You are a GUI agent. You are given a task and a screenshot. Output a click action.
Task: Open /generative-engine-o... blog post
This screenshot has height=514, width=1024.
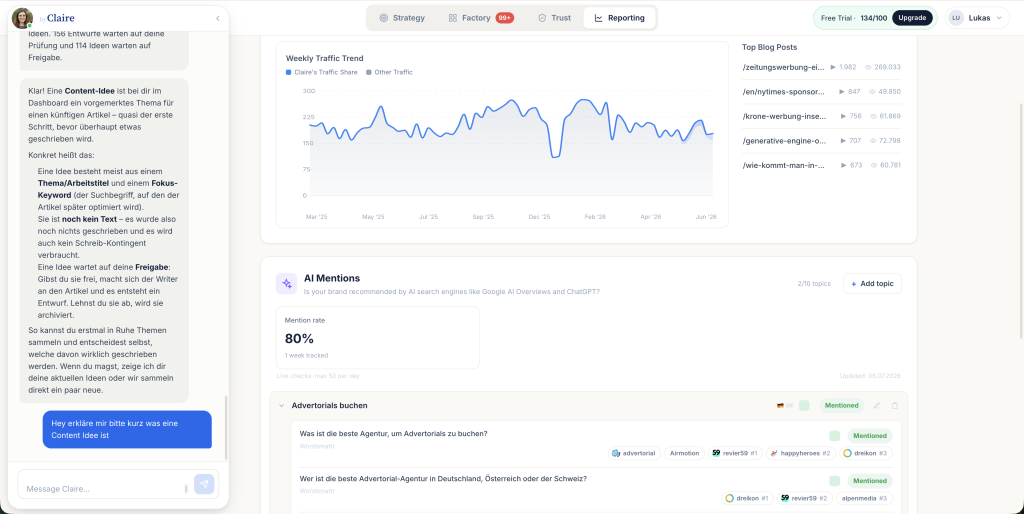tap(784, 140)
